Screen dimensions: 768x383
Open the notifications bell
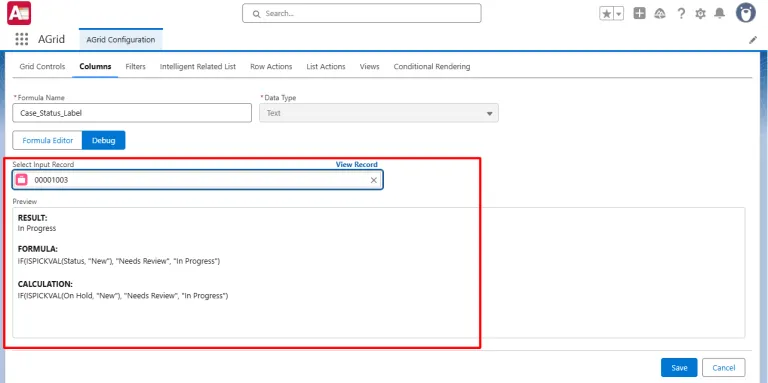[x=720, y=14]
